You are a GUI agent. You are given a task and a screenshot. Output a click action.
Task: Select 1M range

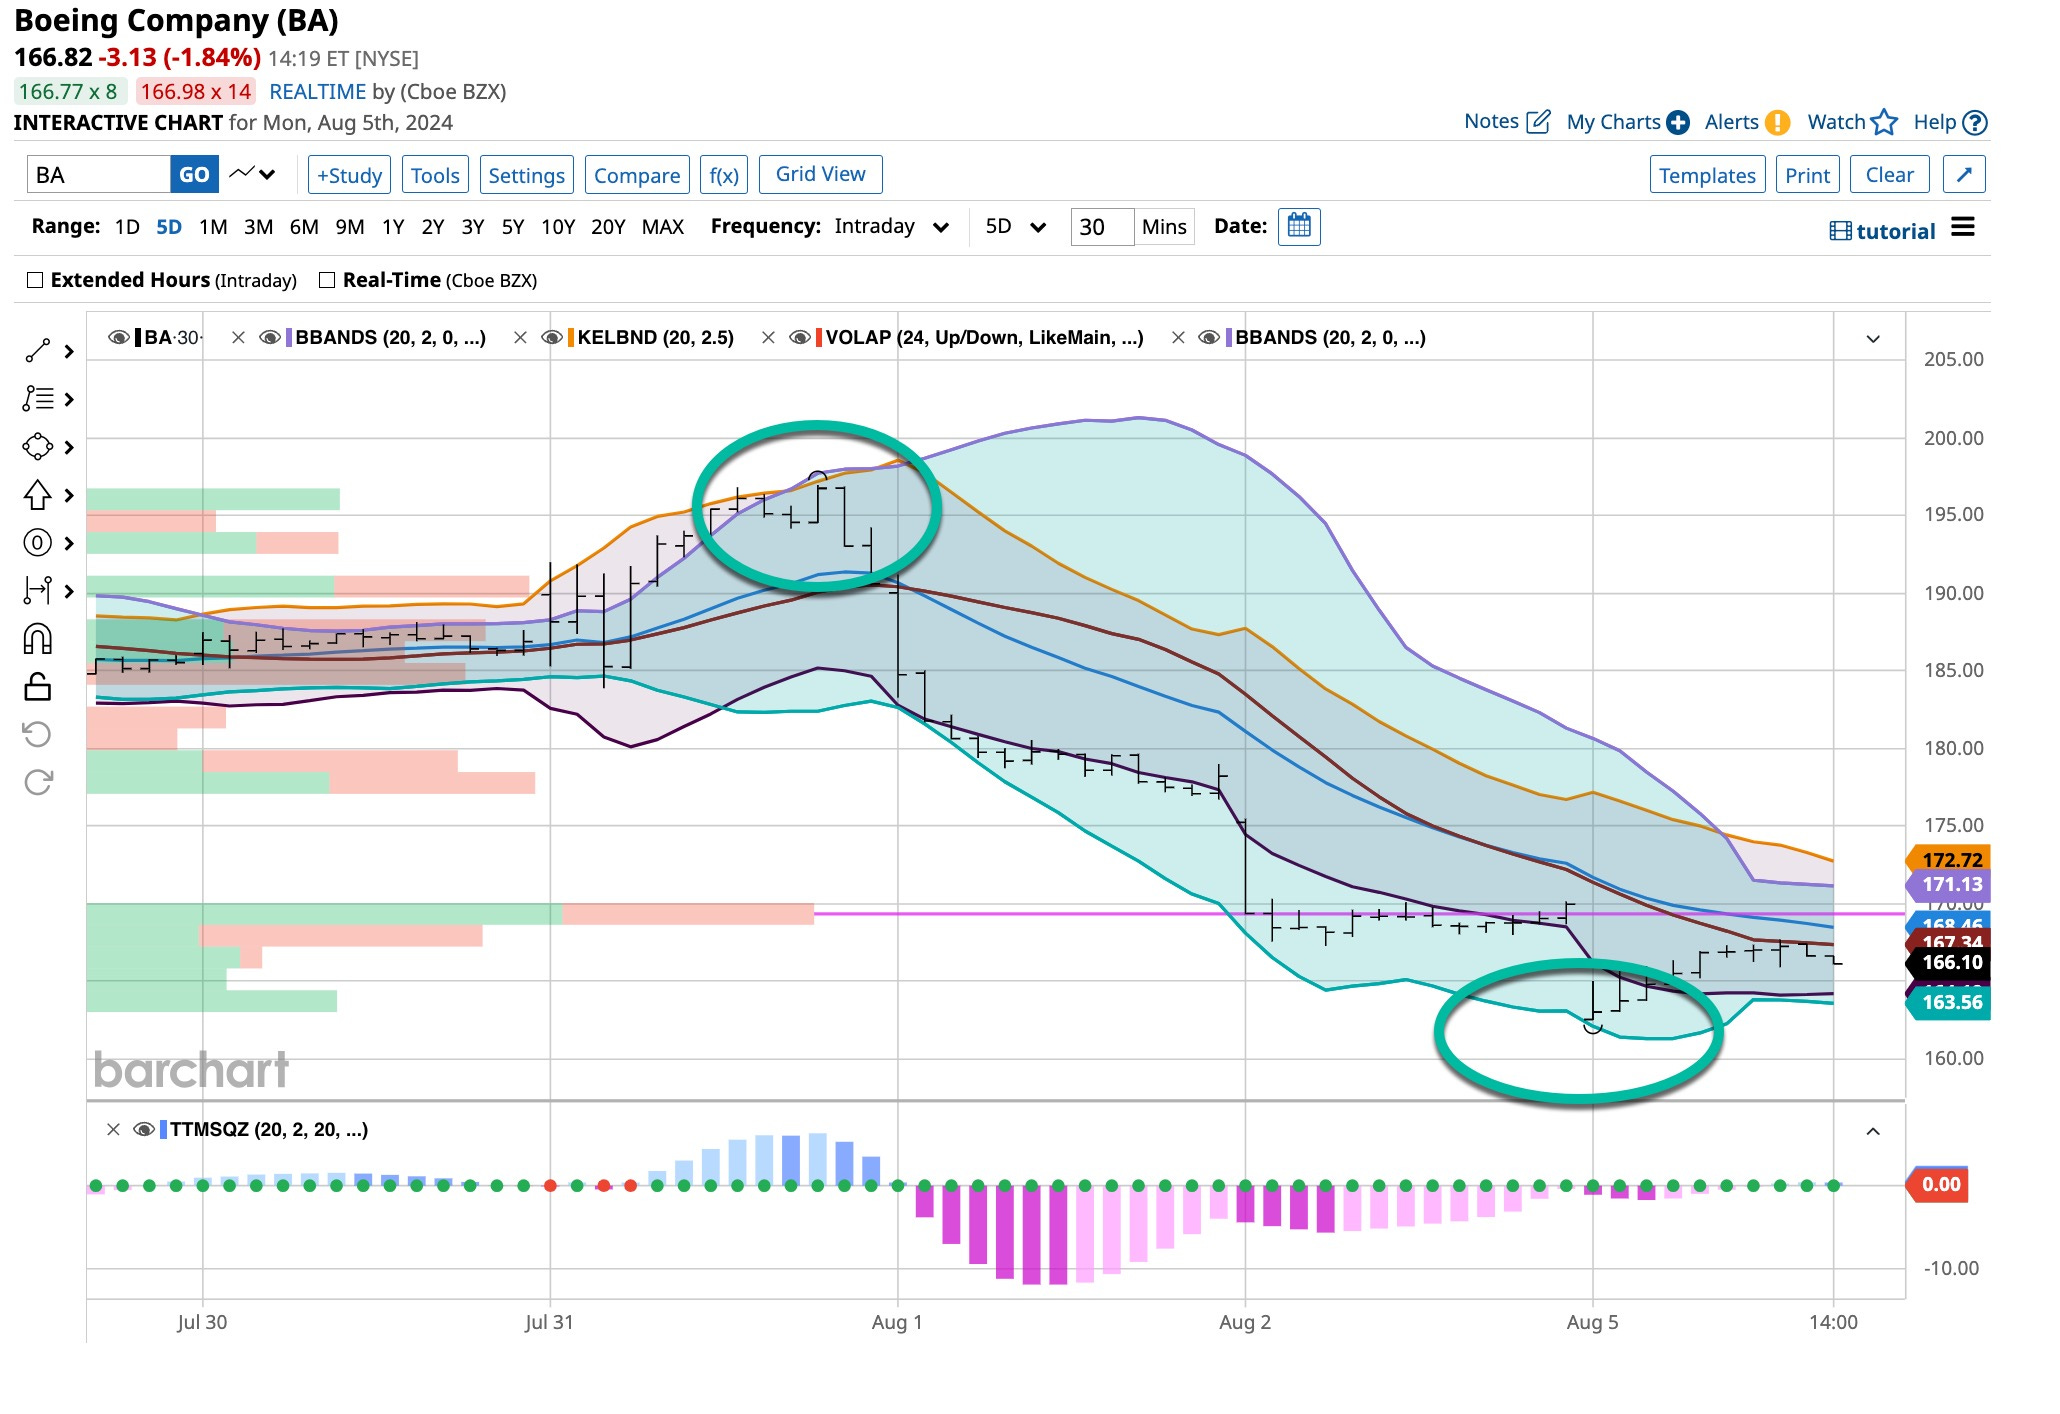click(x=213, y=227)
